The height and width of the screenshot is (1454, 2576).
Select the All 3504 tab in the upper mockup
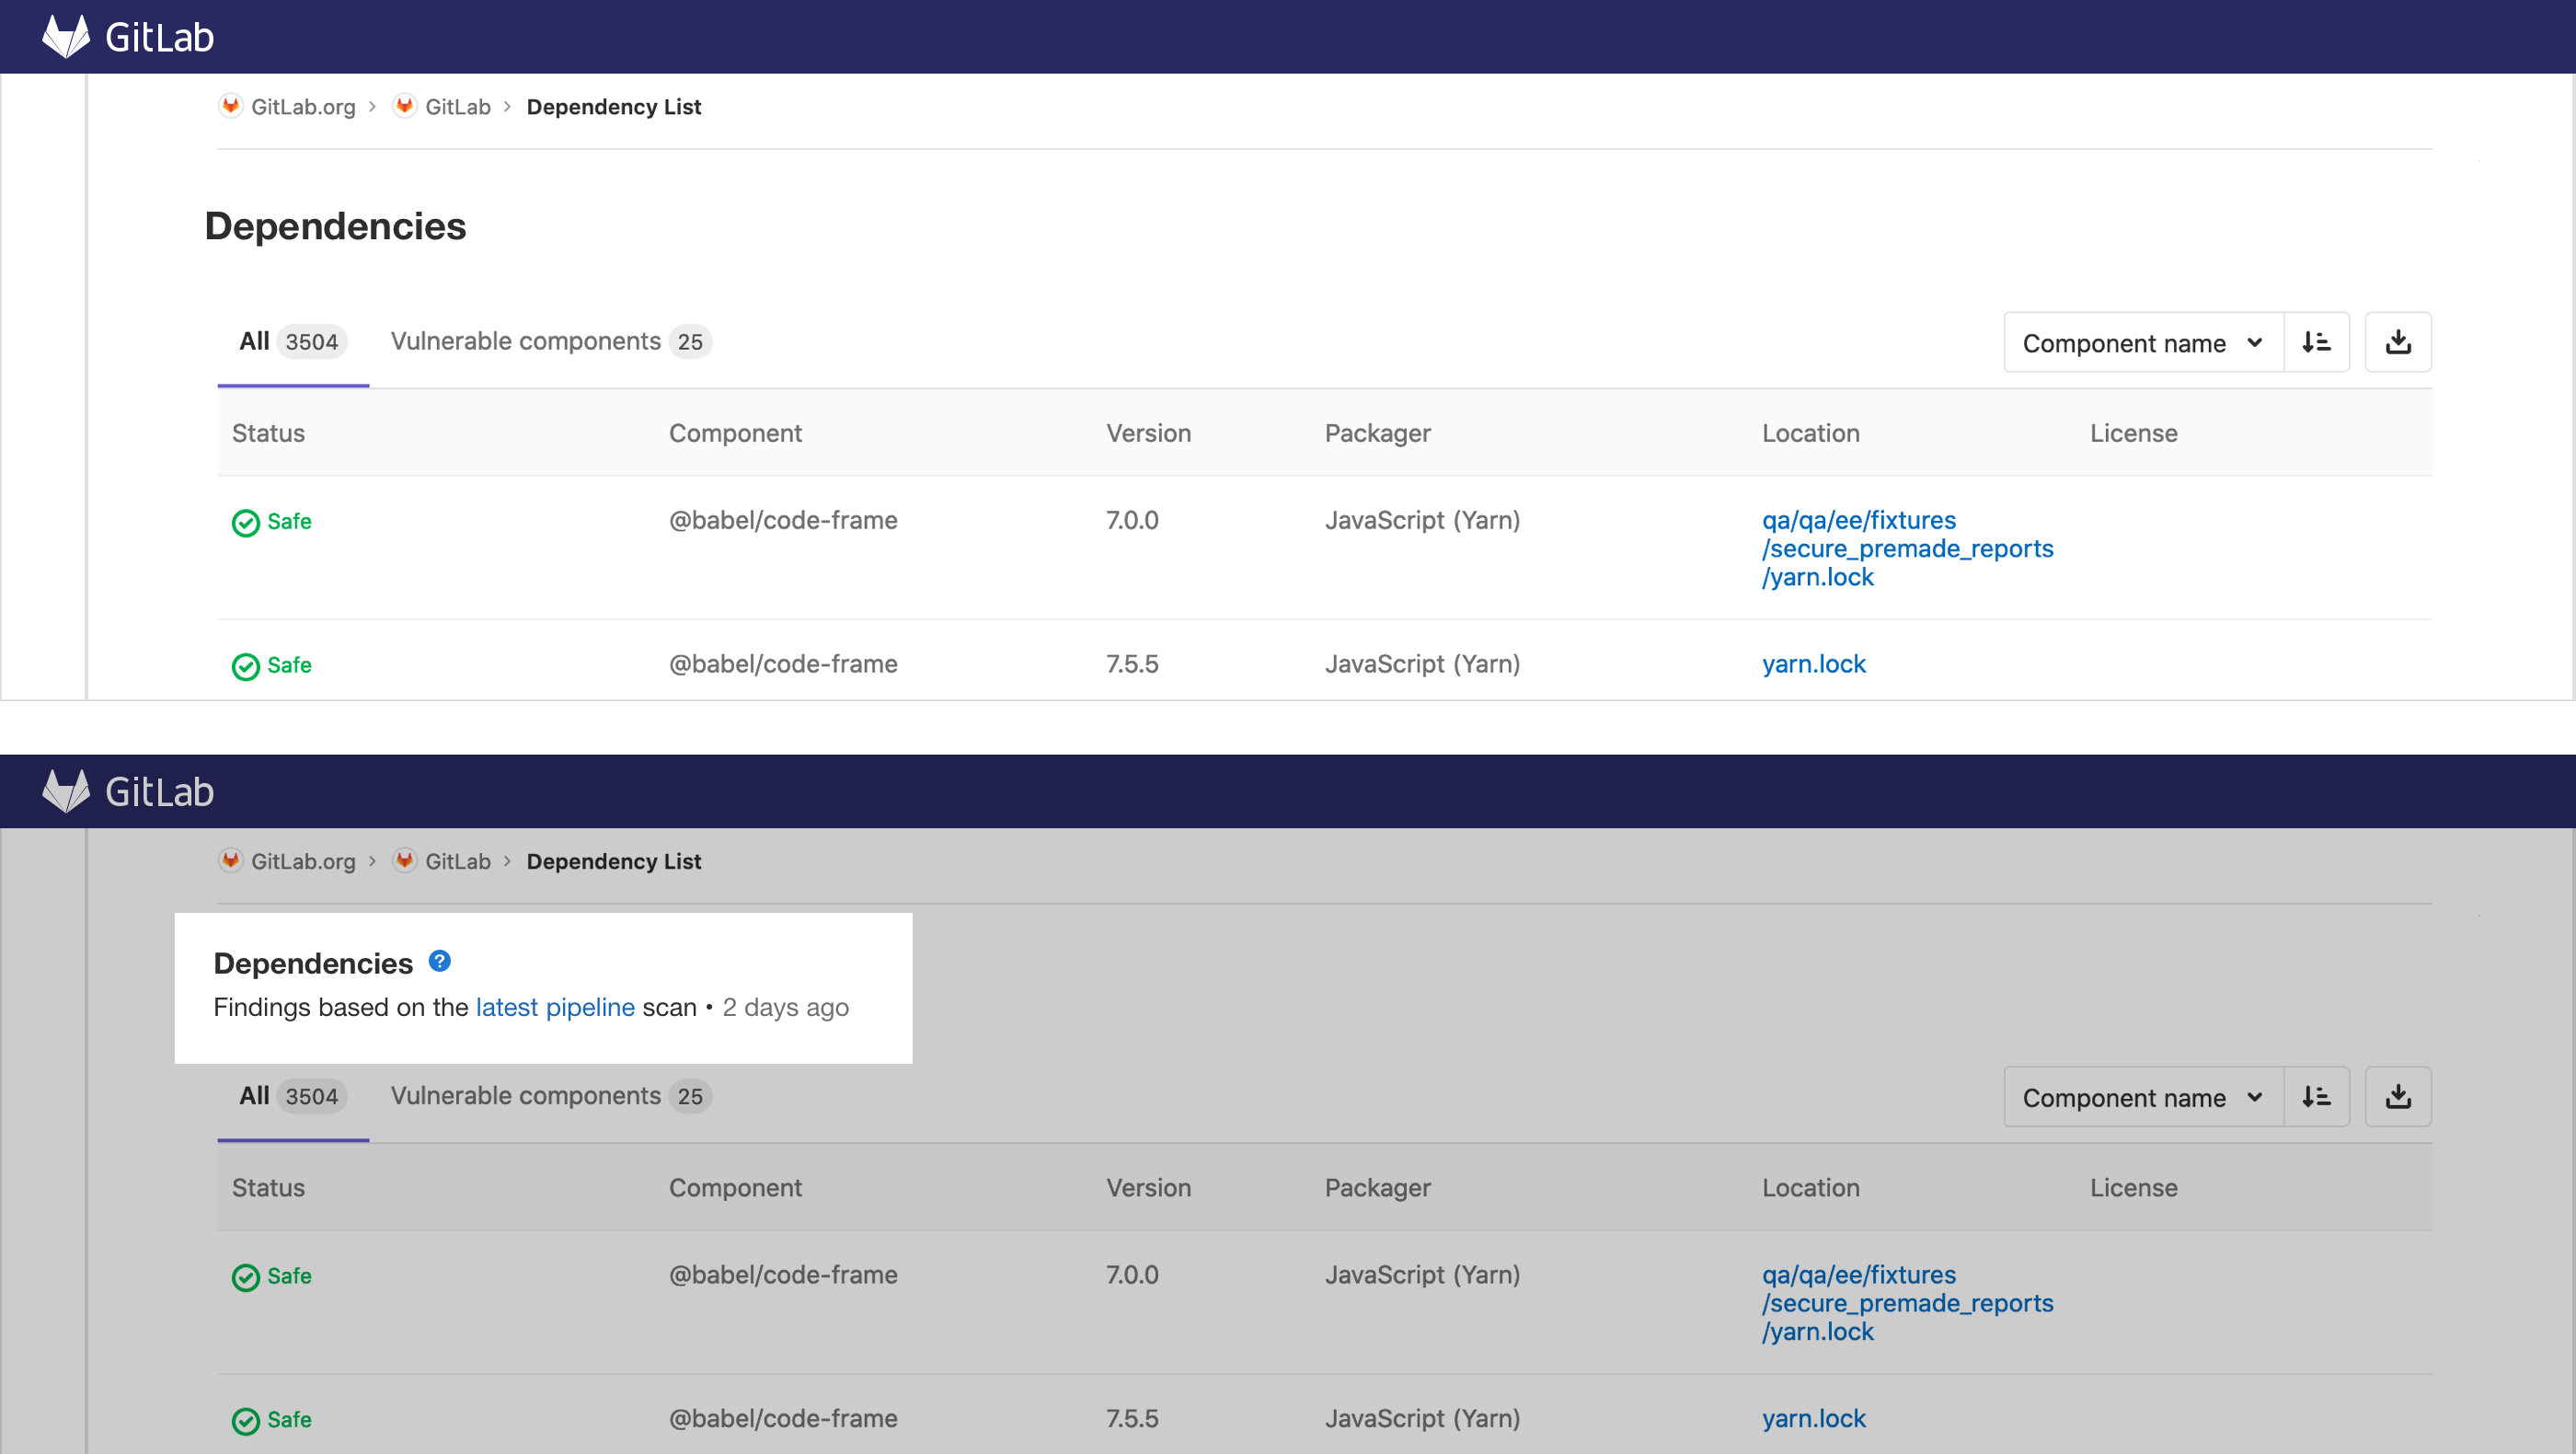click(293, 342)
